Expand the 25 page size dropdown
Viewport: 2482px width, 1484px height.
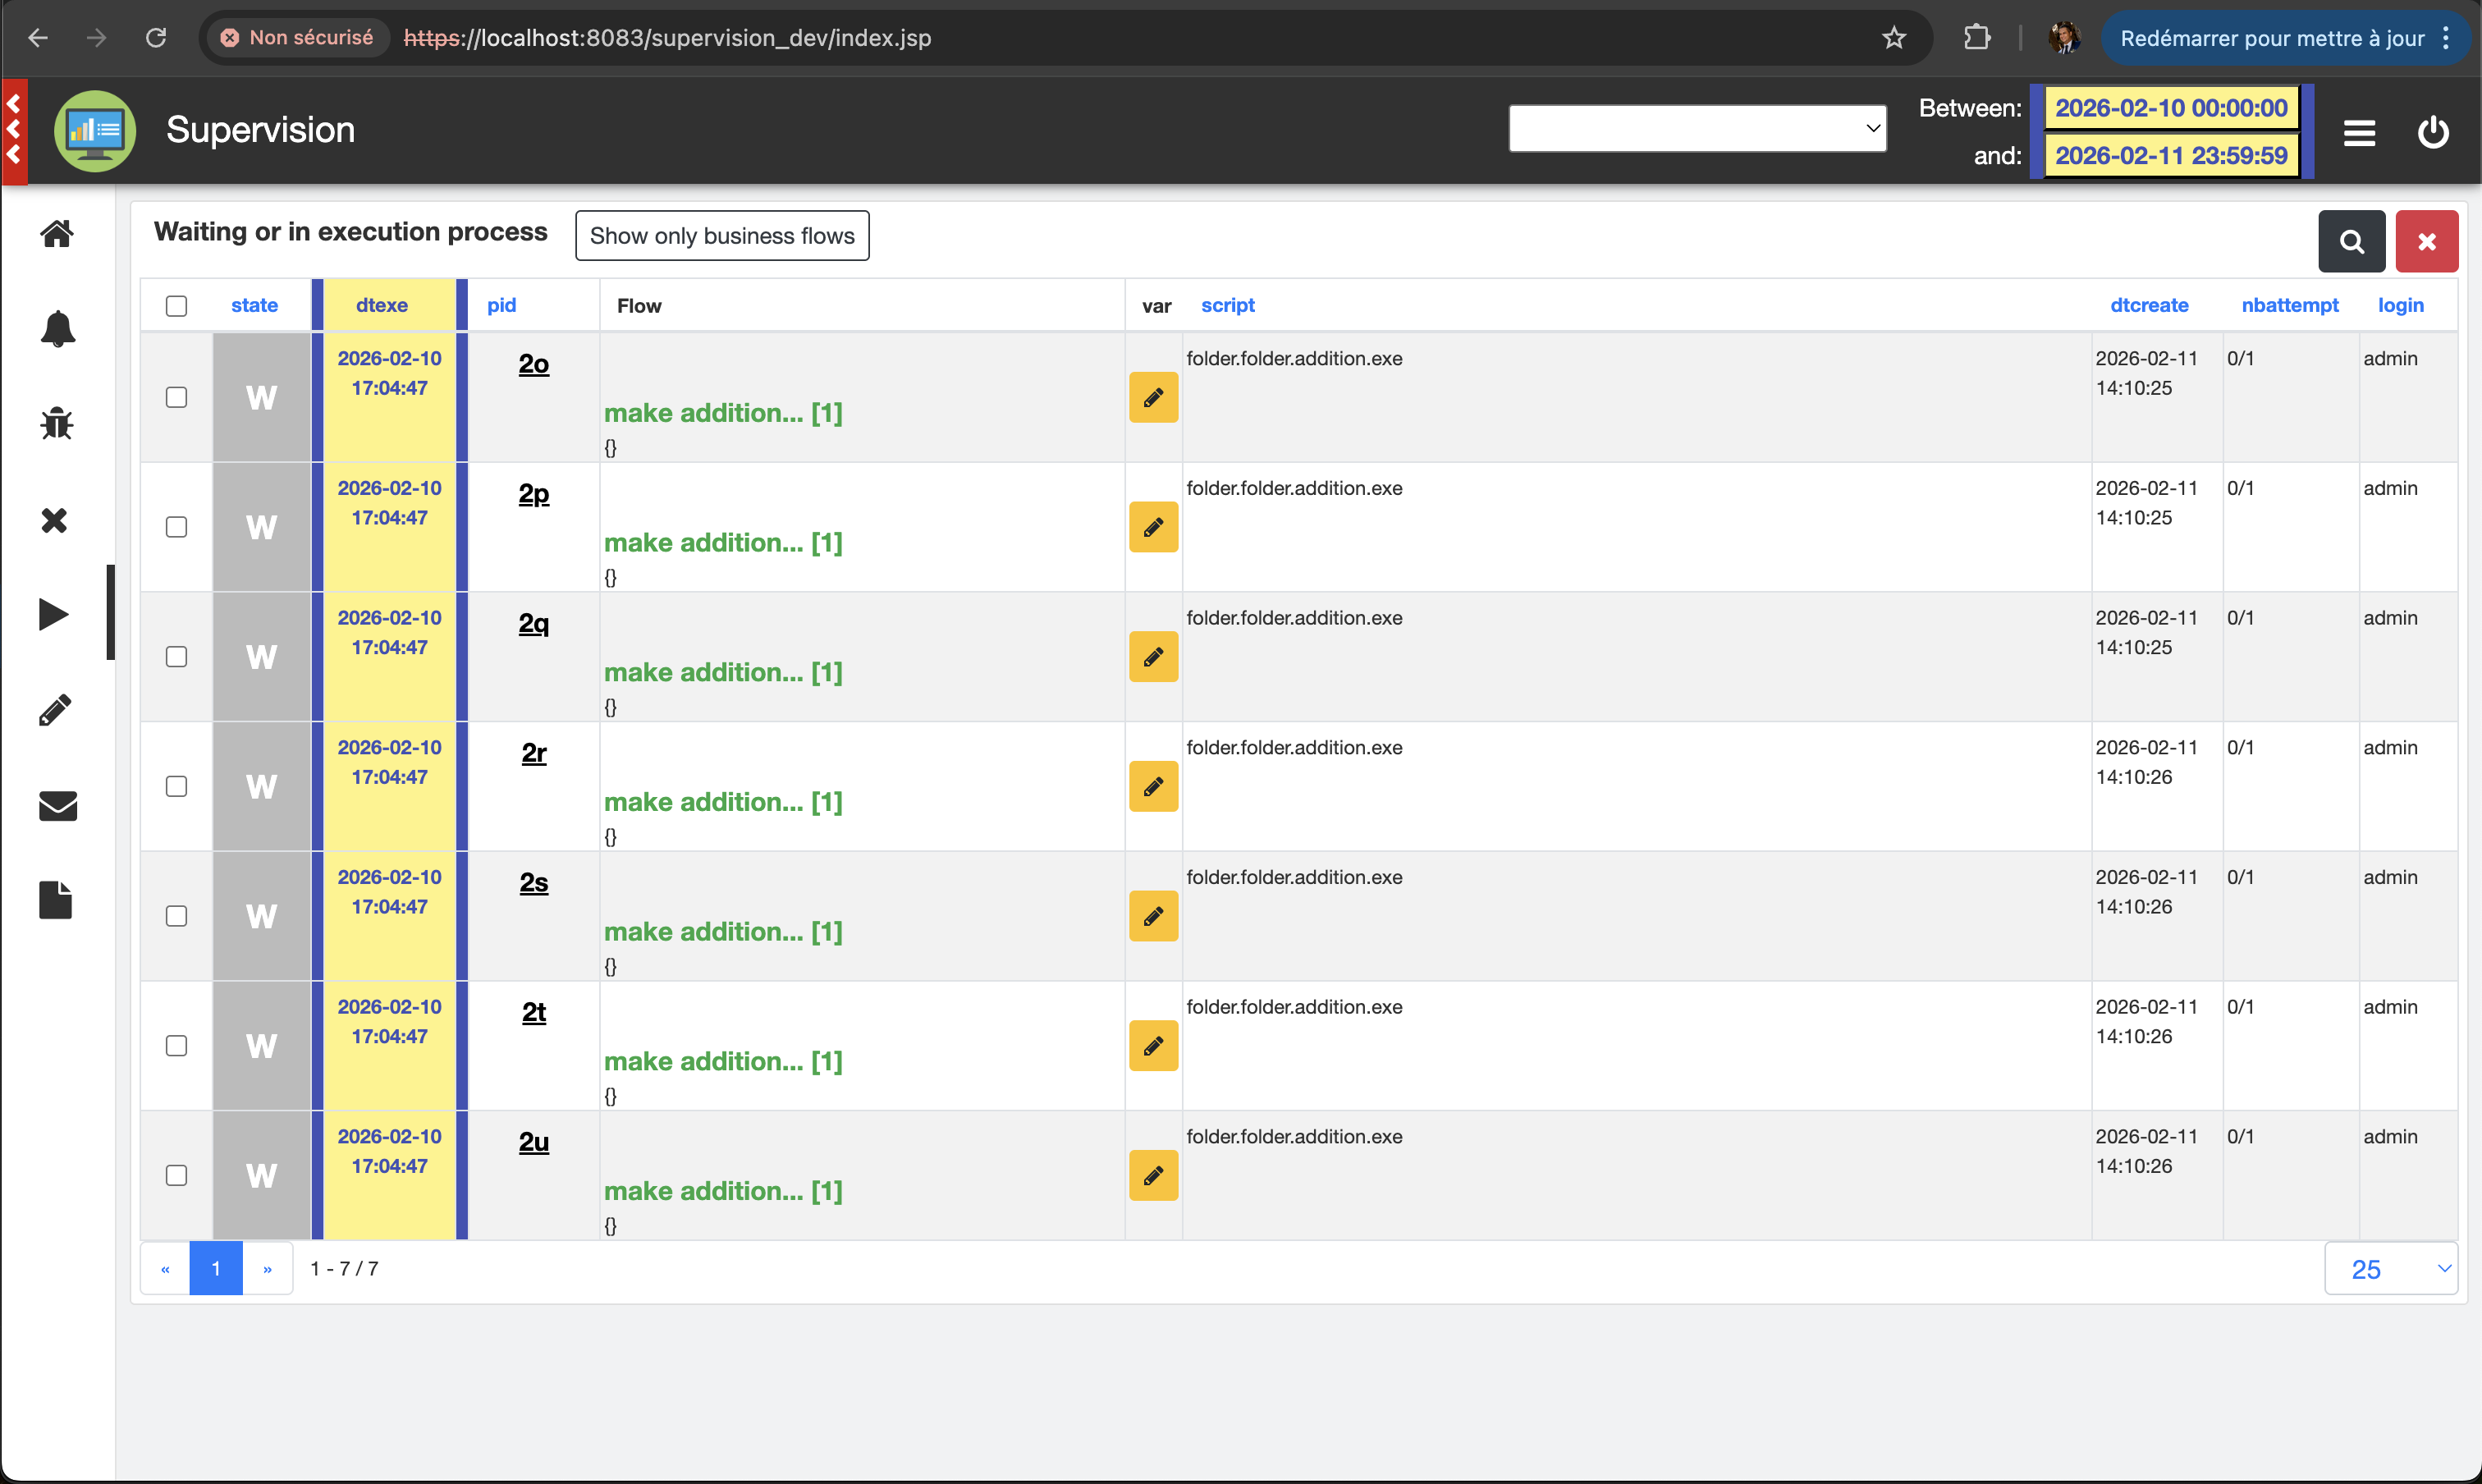[x=2390, y=1268]
